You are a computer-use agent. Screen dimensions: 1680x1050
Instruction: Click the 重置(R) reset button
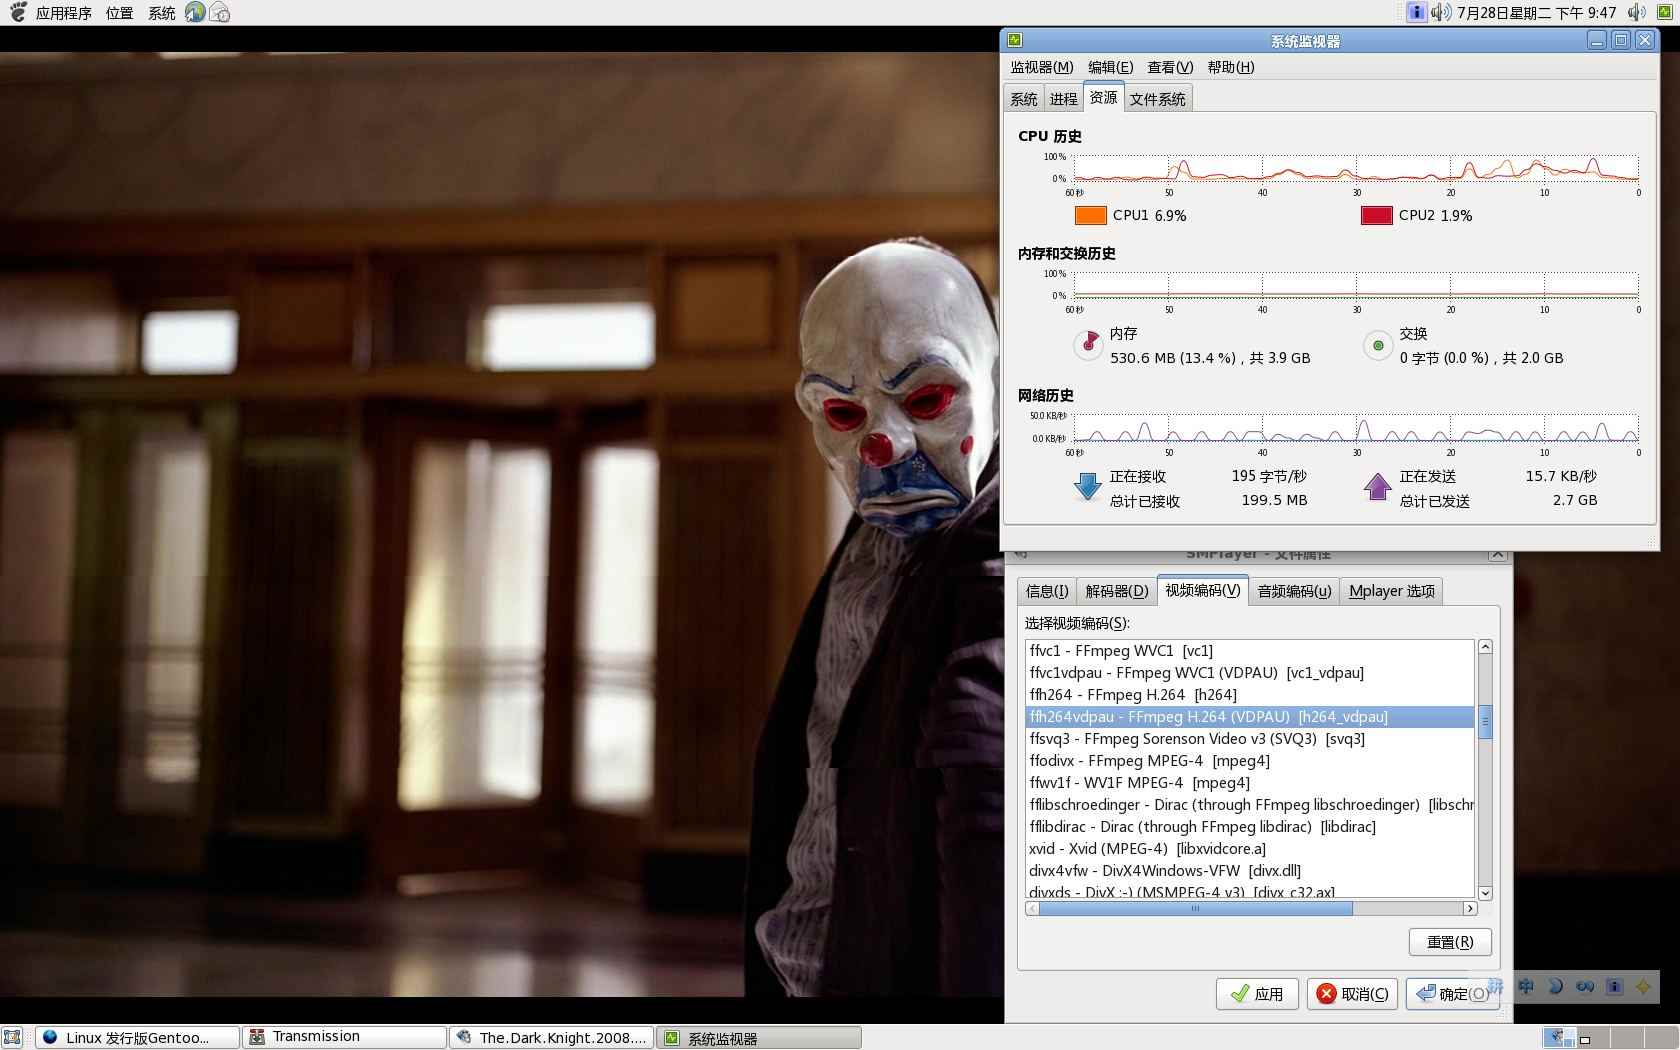tap(1450, 942)
